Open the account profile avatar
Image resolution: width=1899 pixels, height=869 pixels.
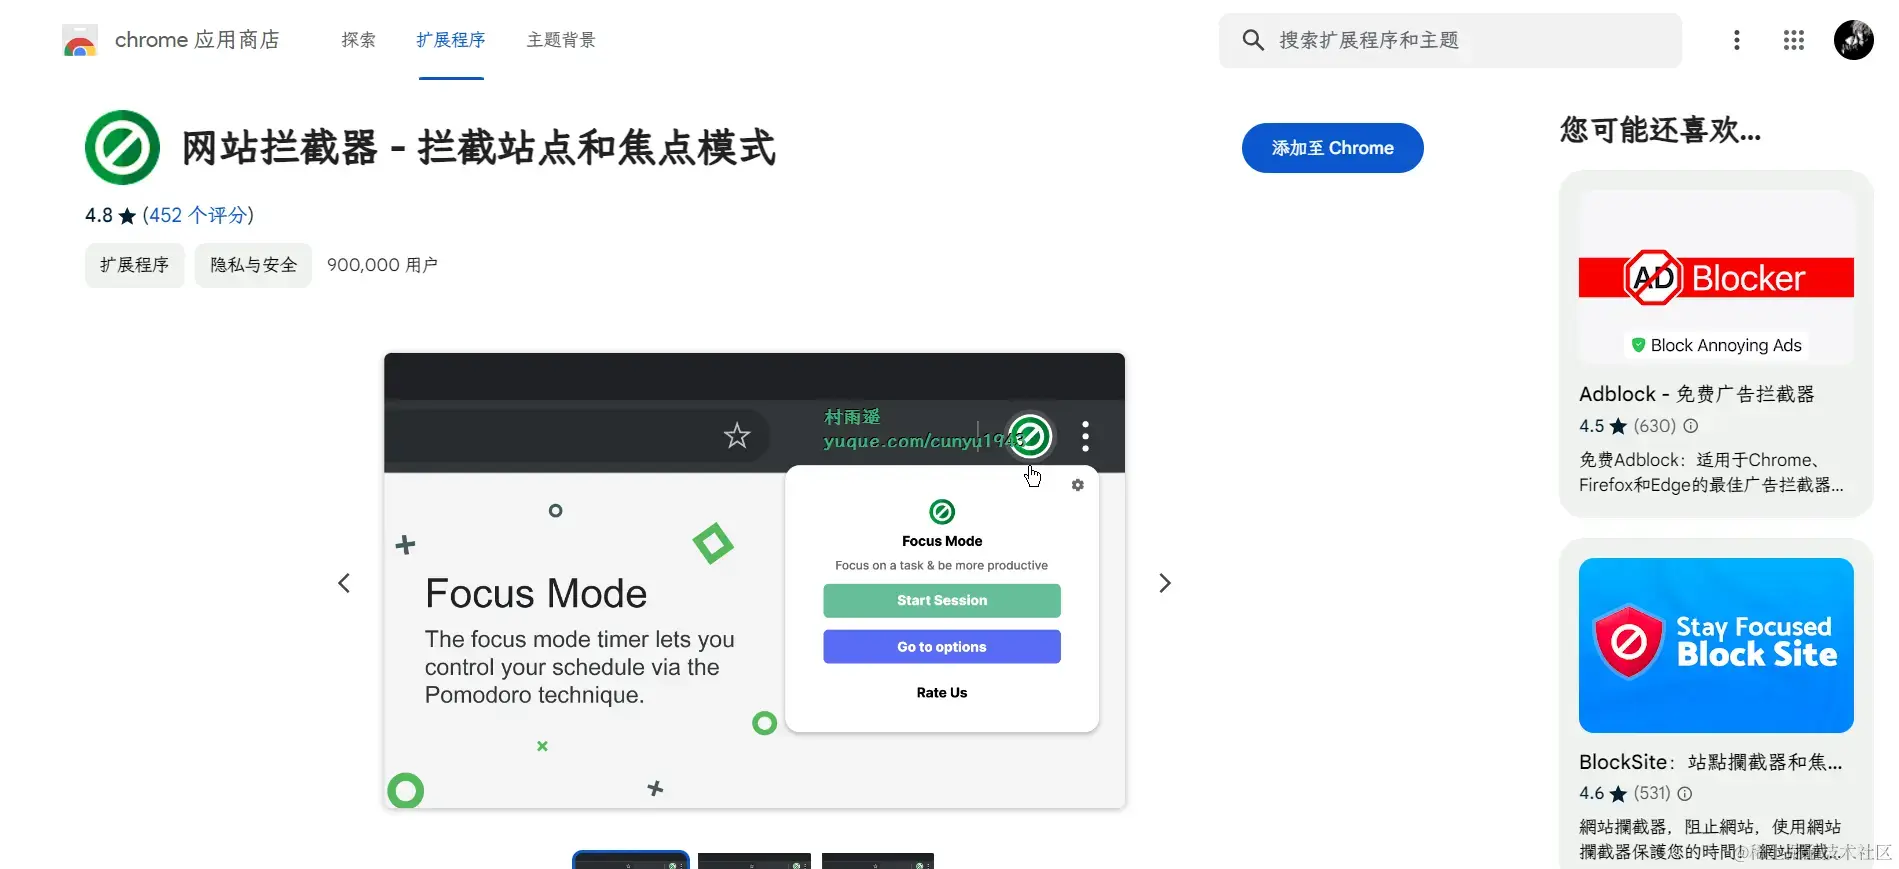tap(1854, 40)
